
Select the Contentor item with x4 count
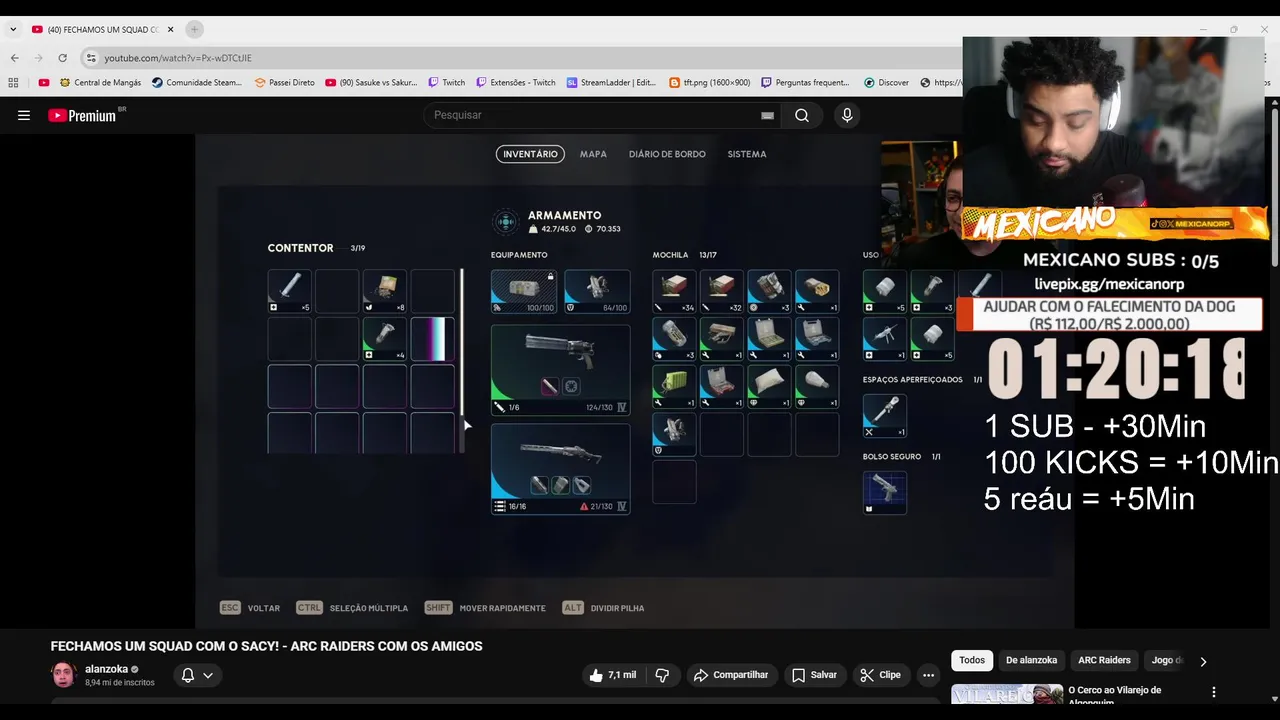385,338
